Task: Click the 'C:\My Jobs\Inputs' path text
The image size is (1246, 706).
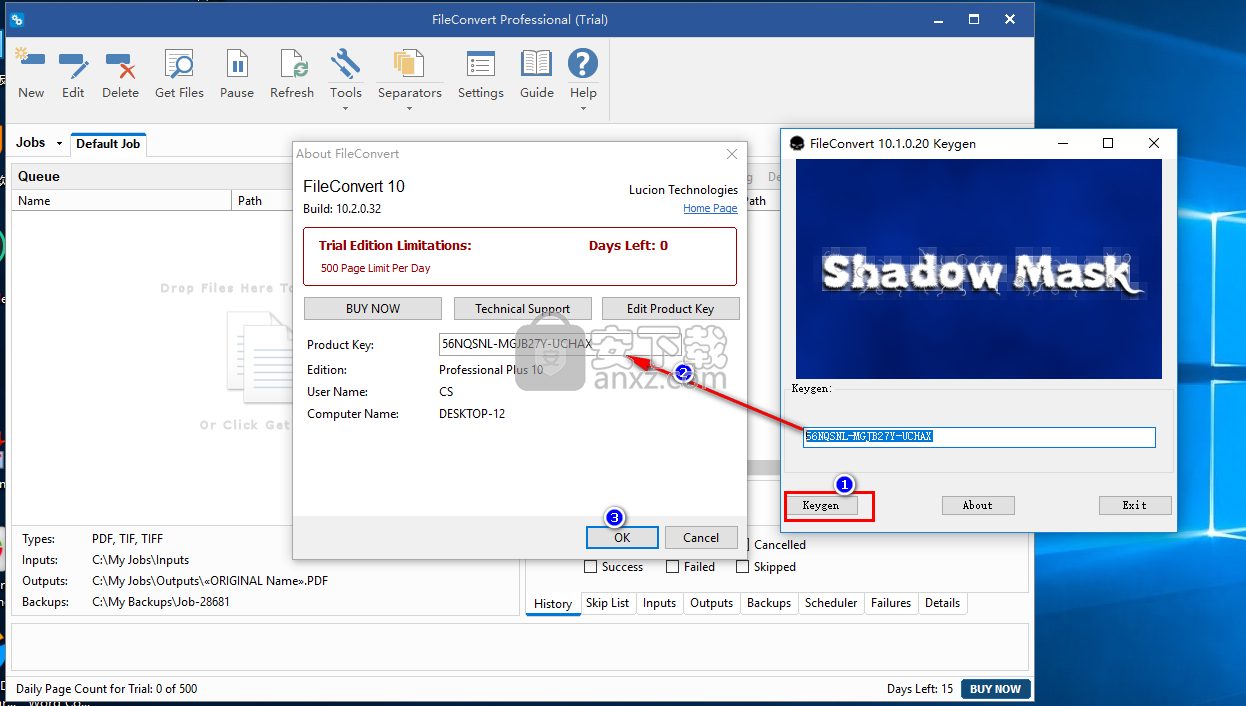Action: [140, 560]
